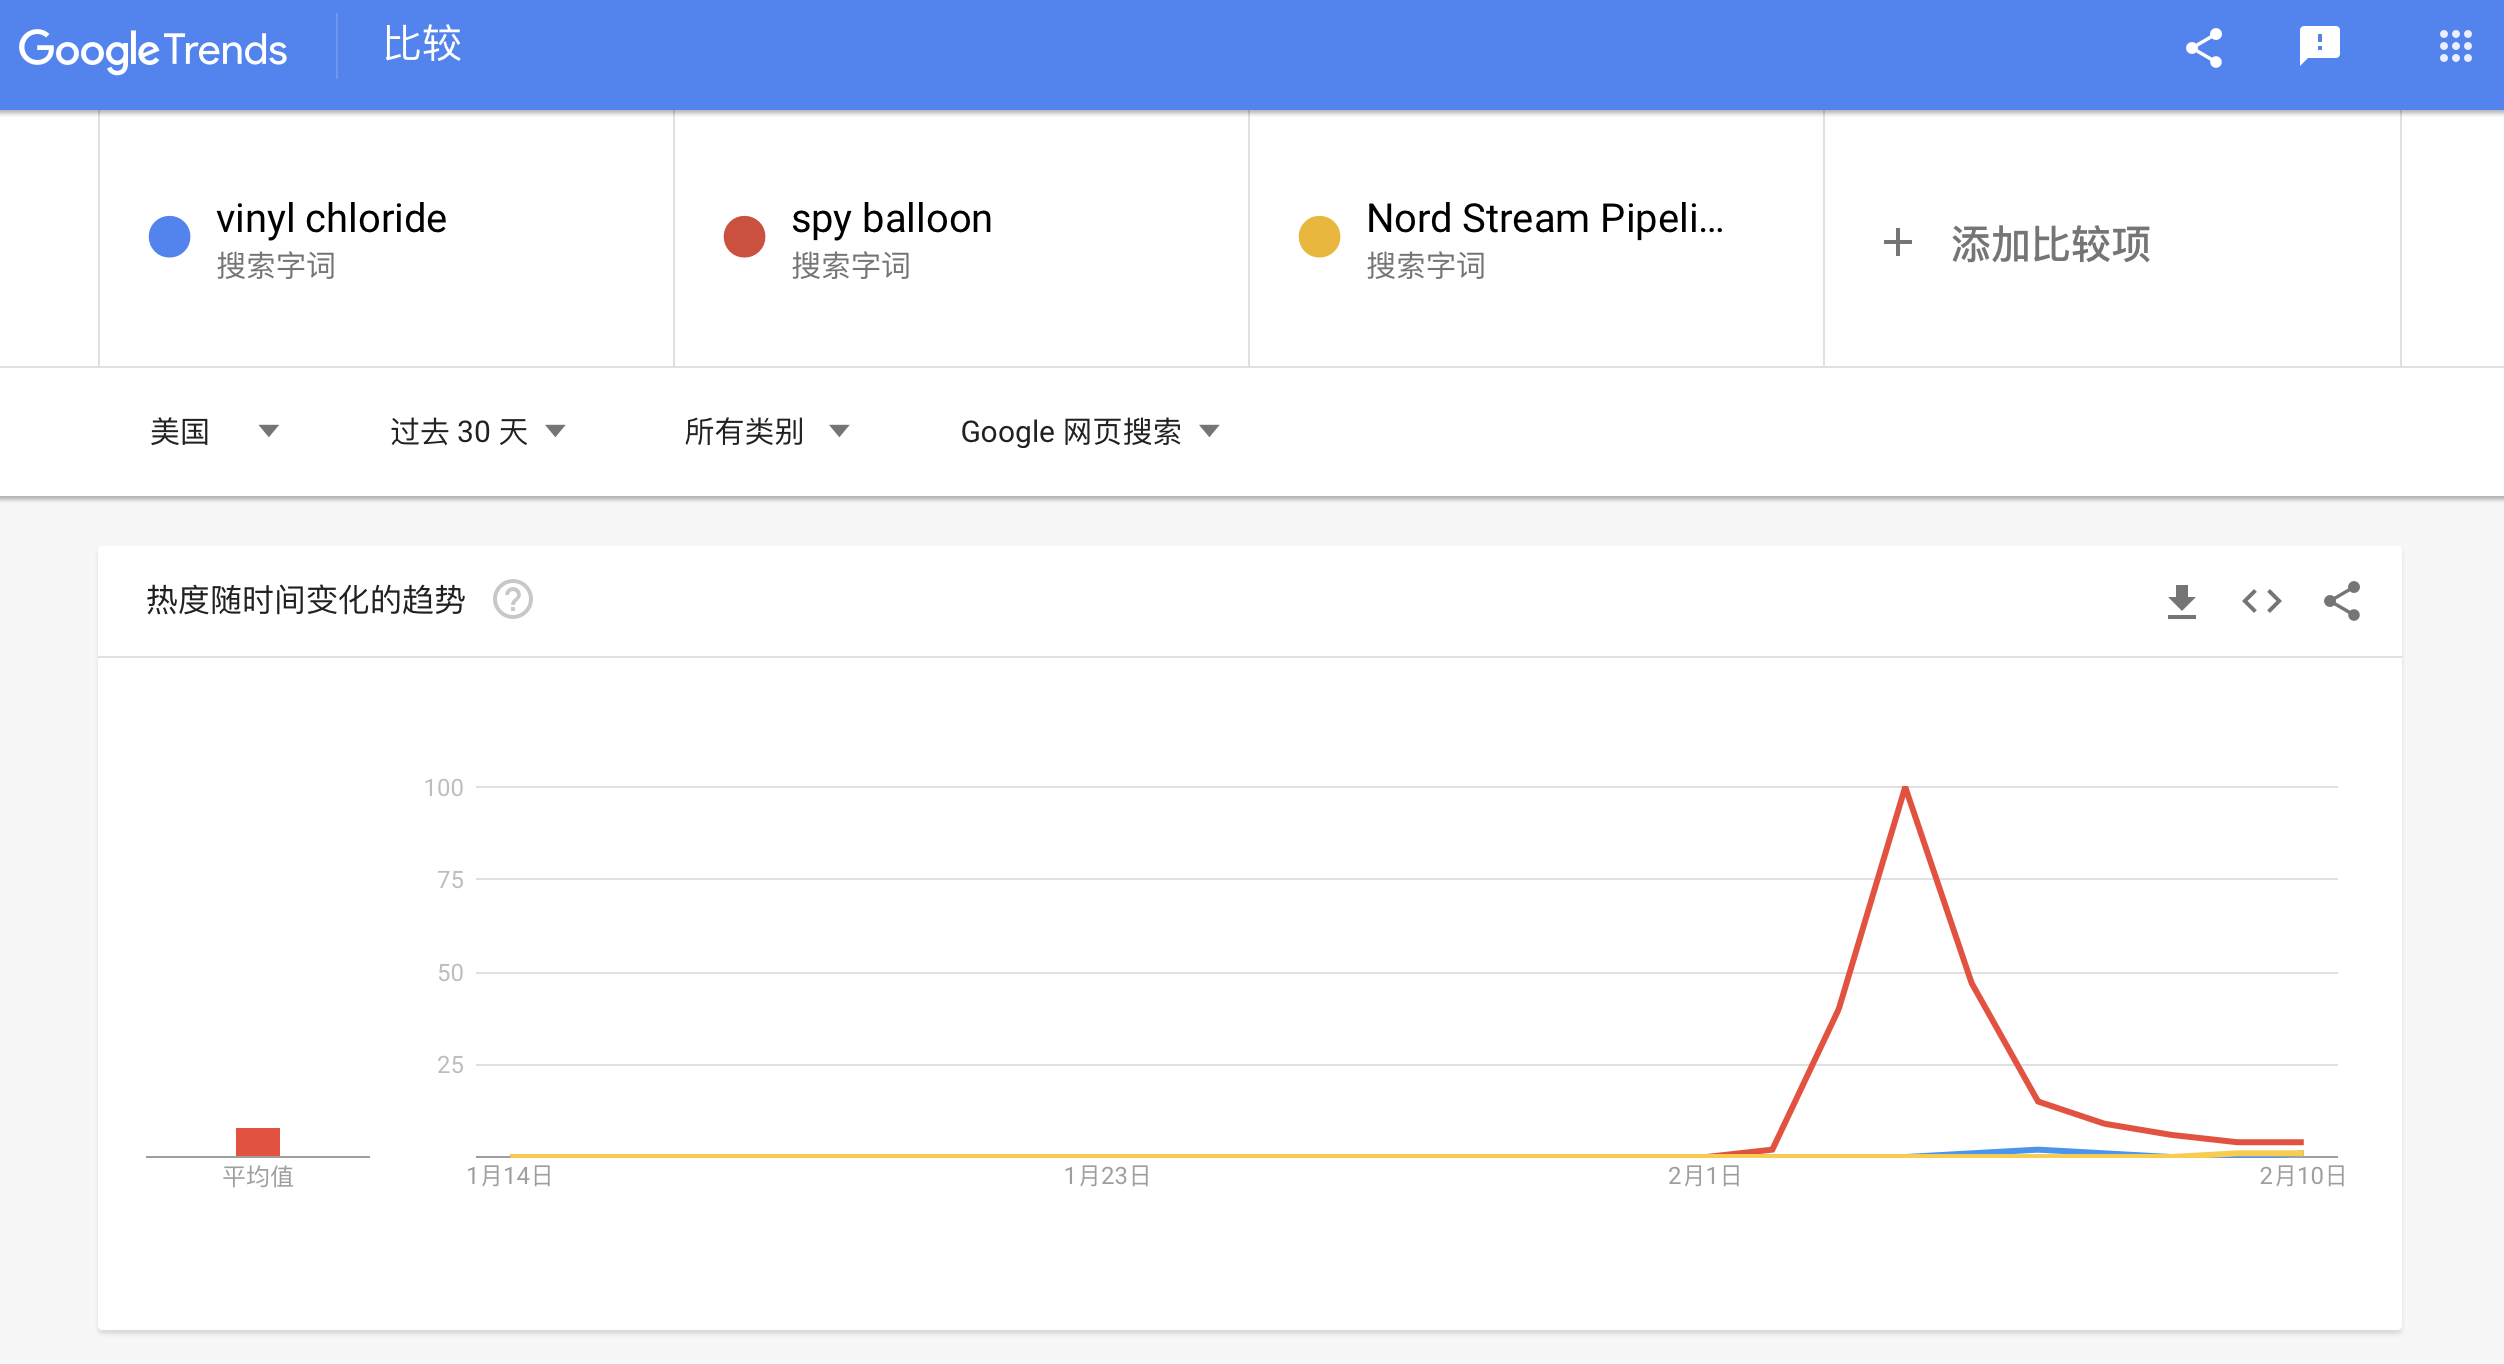2504x1364 pixels.
Task: Click the red spy balloon color dot
Action: tap(744, 237)
